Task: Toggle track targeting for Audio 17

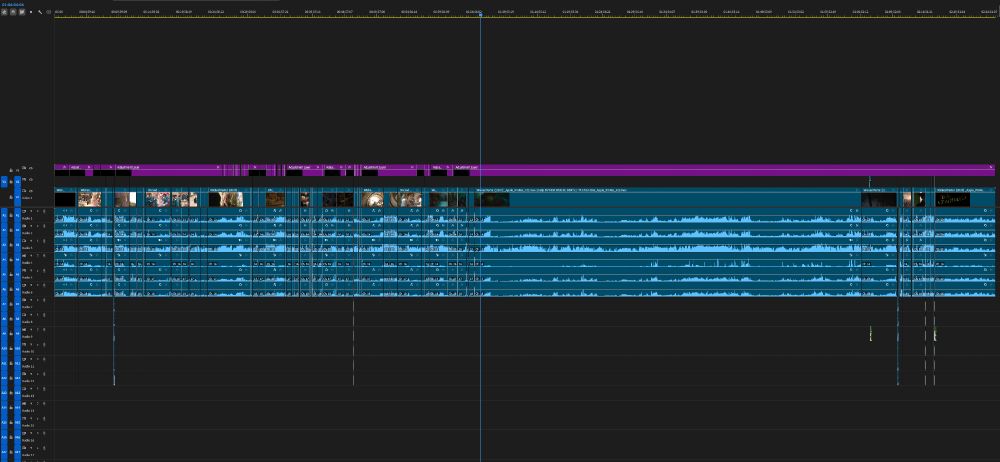Action: click(x=17, y=452)
